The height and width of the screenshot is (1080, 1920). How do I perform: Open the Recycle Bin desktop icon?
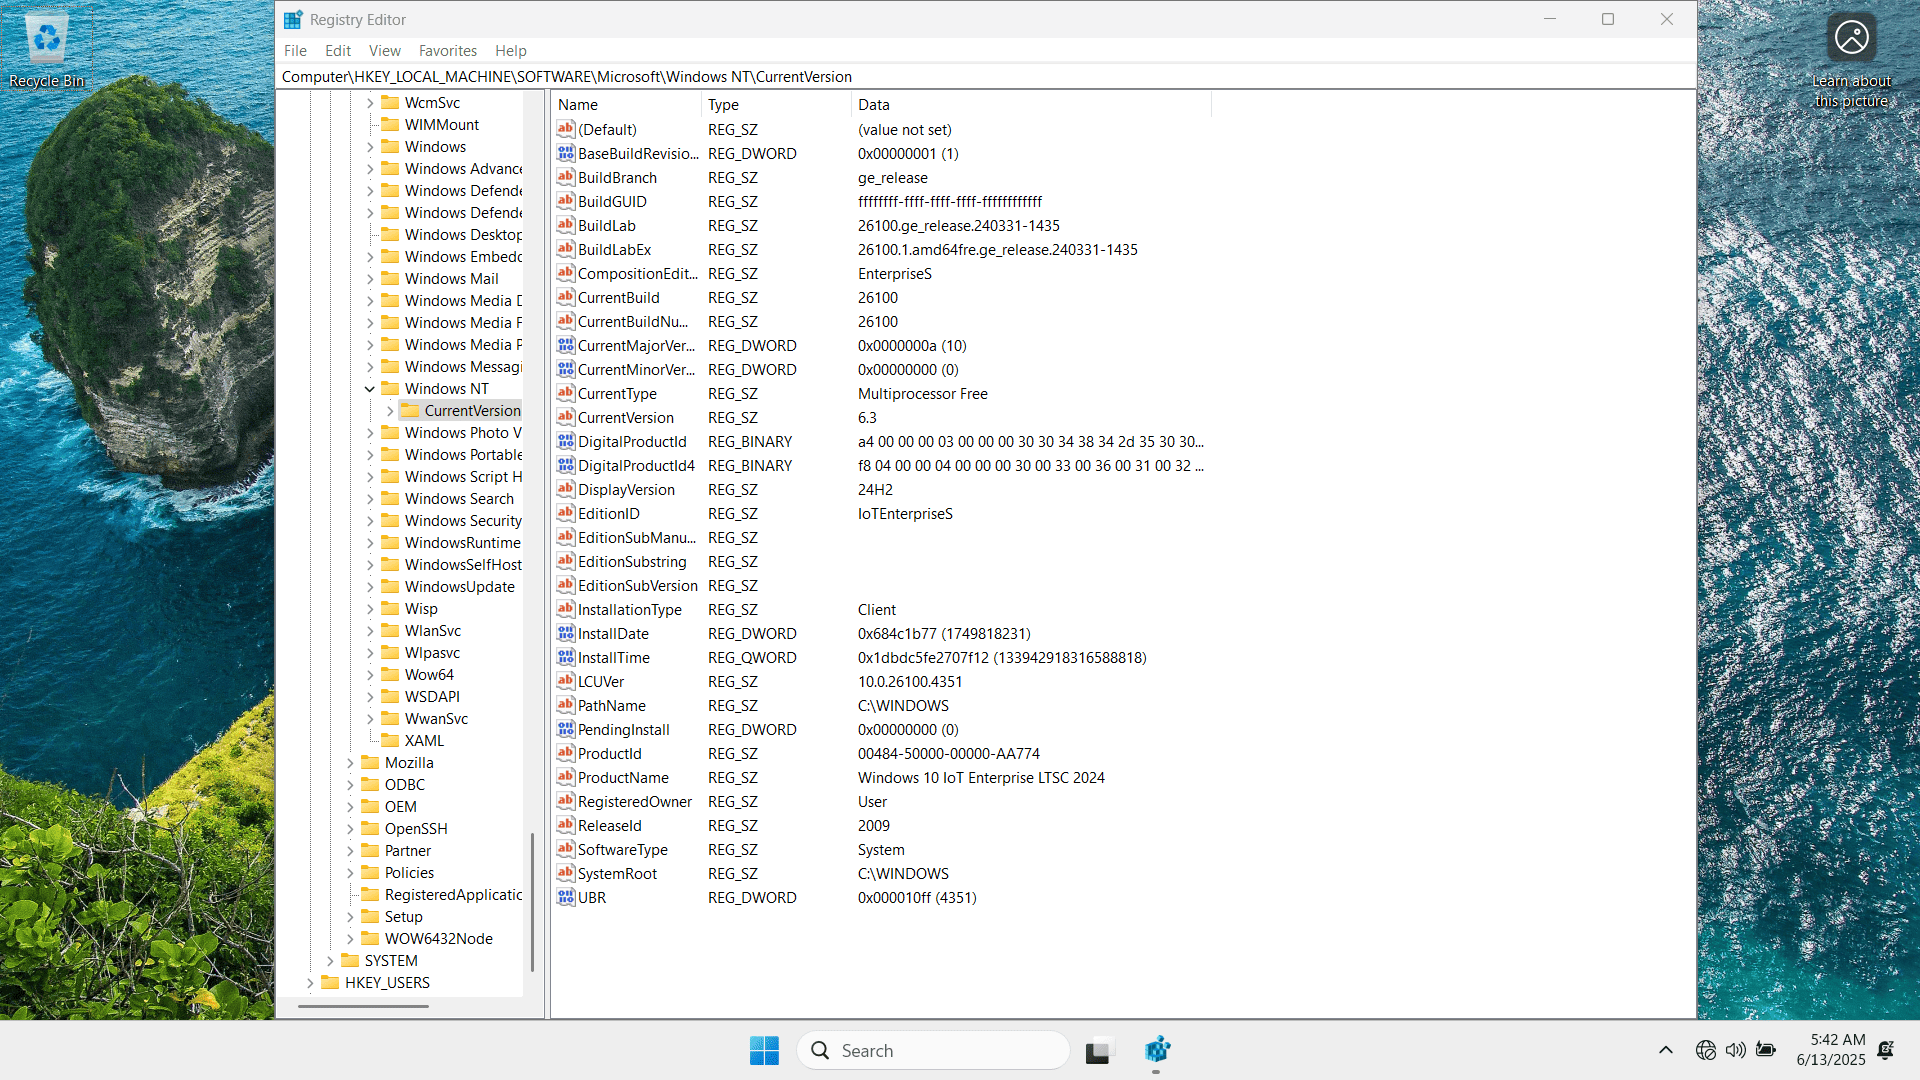coord(47,50)
